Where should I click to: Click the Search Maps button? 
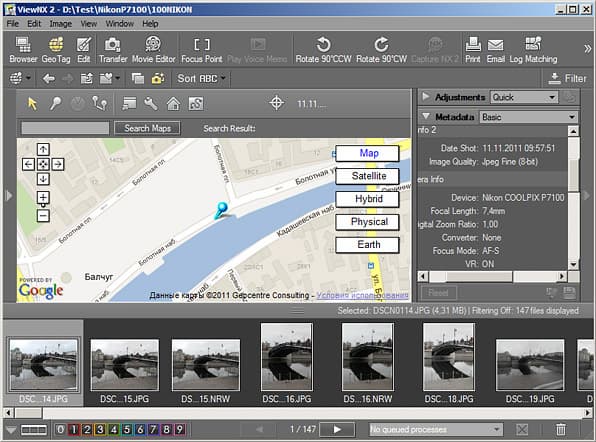[147, 128]
